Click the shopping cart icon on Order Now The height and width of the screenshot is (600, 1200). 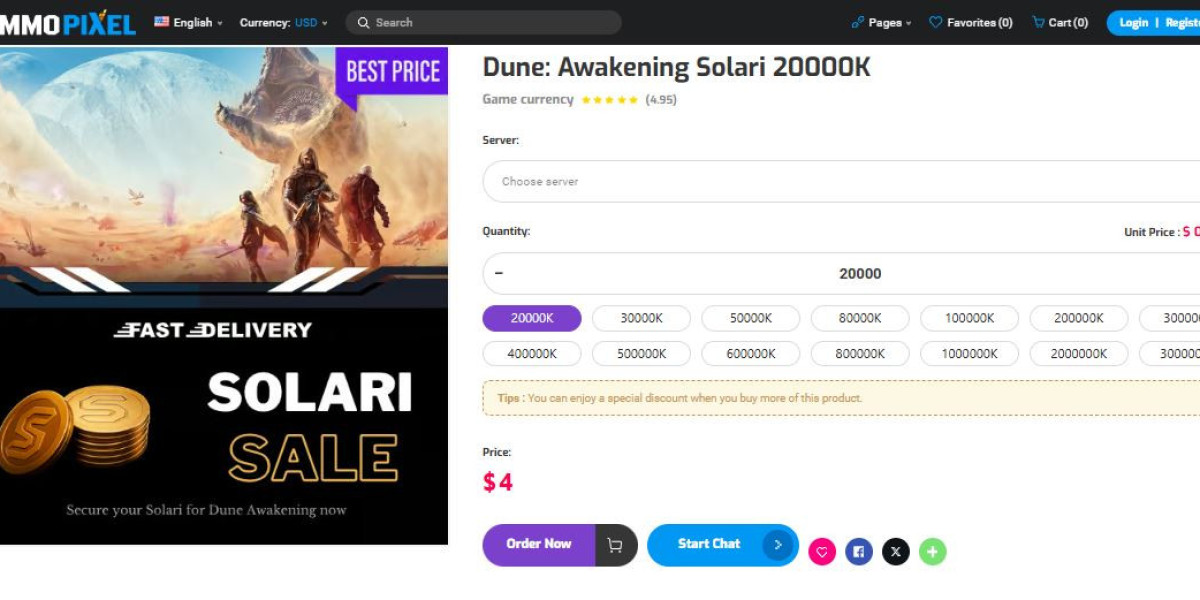click(x=615, y=545)
